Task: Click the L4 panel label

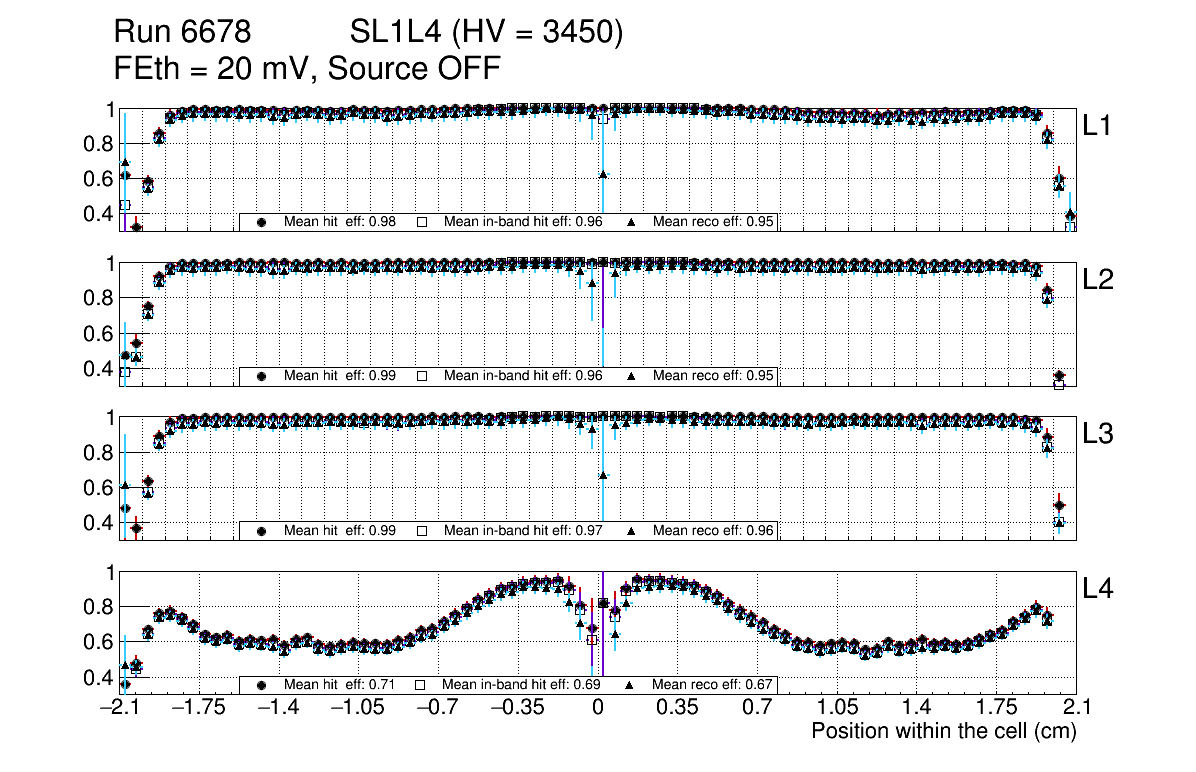Action: tap(1099, 590)
